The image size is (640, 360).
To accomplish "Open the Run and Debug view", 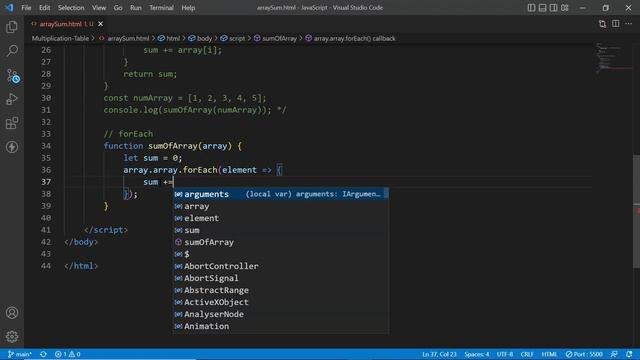I will click(12, 99).
